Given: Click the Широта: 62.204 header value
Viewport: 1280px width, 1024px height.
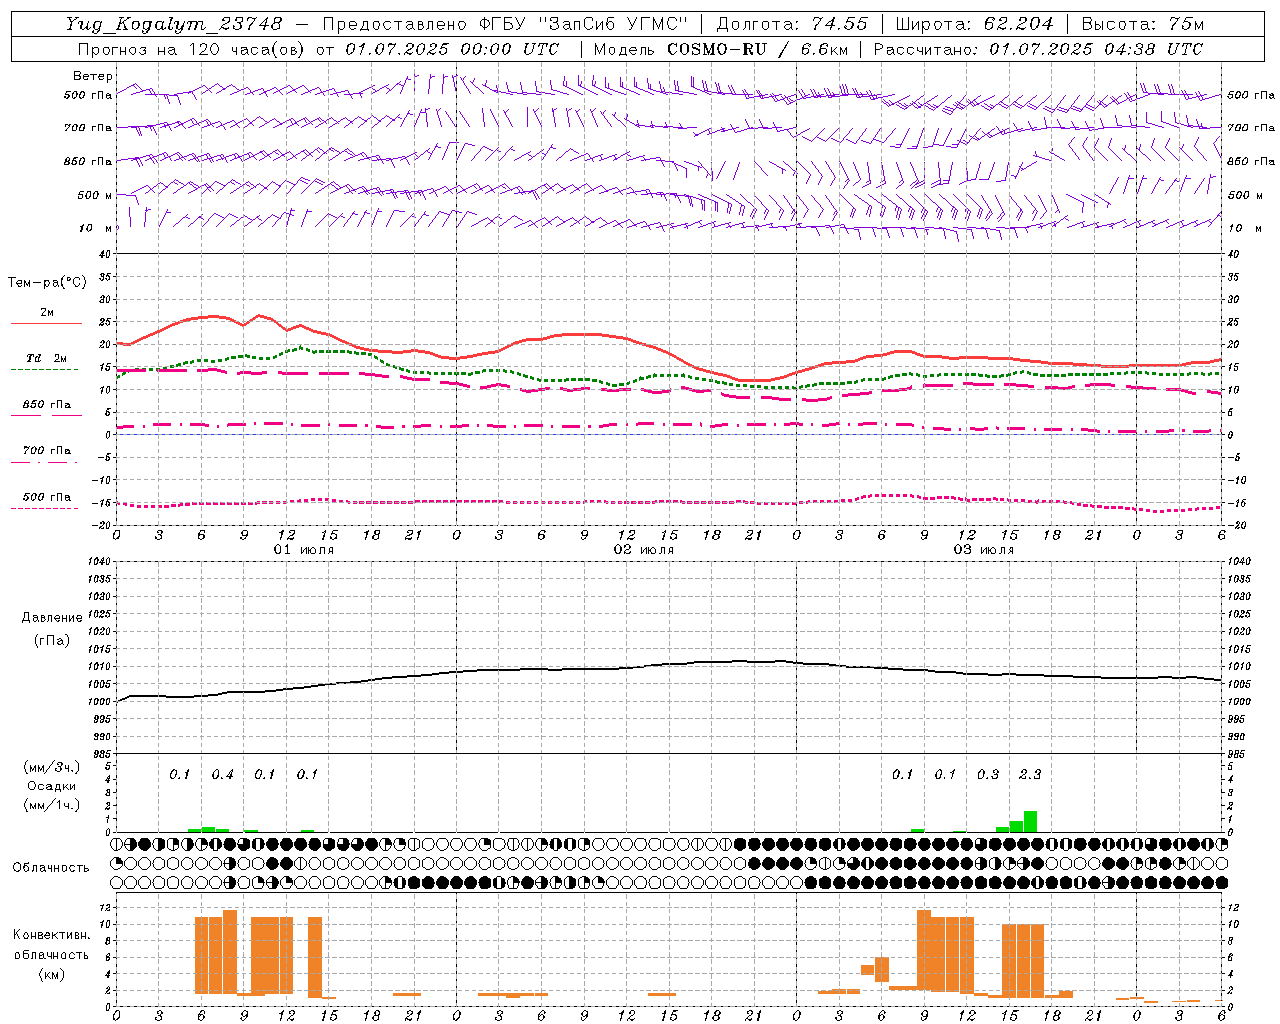Looking at the screenshot, I should tap(975, 24).
